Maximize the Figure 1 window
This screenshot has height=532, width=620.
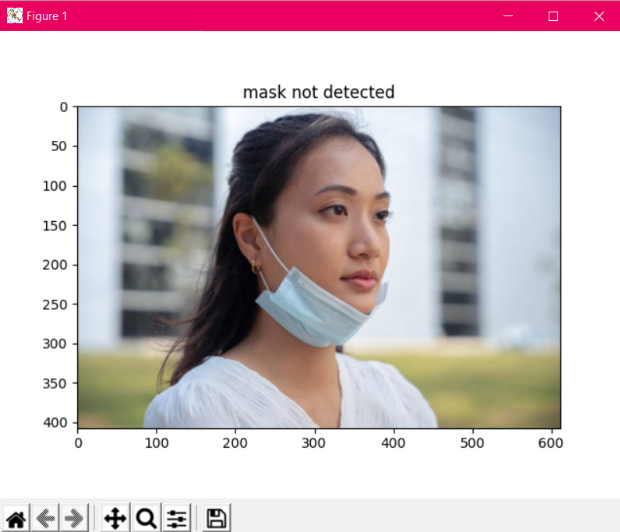point(553,16)
